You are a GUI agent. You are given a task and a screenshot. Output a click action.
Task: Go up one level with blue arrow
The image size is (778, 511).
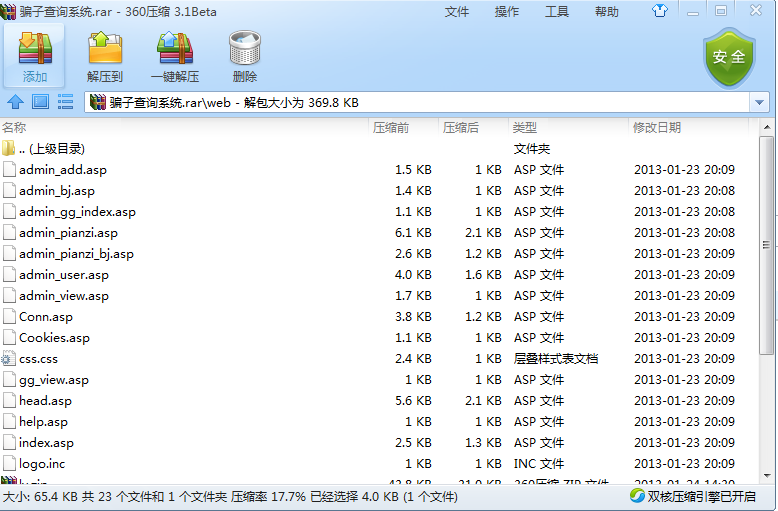tap(15, 102)
